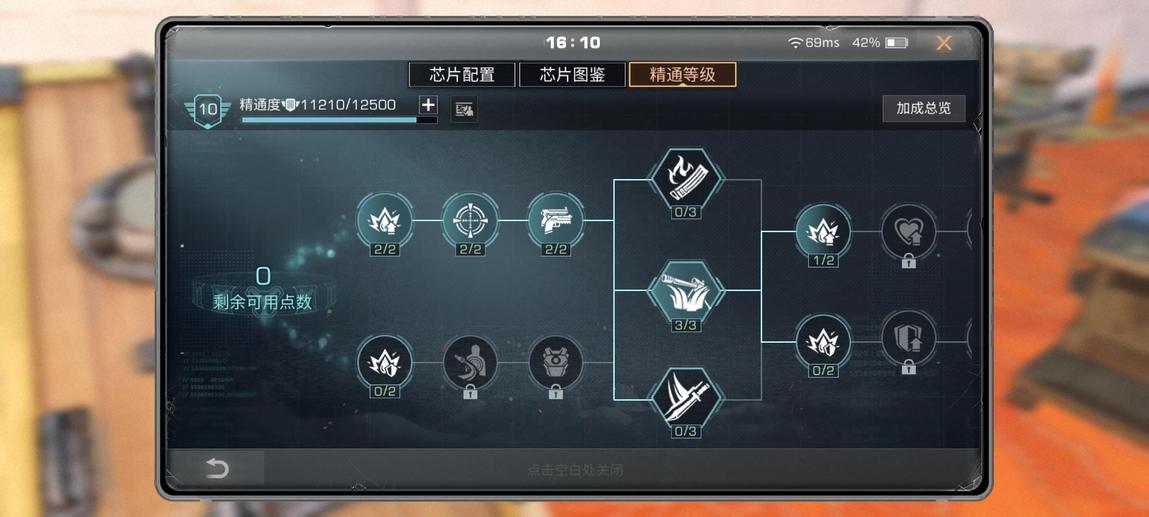The height and width of the screenshot is (517, 1149).
Task: Click the back arrow button
Action: (x=217, y=469)
